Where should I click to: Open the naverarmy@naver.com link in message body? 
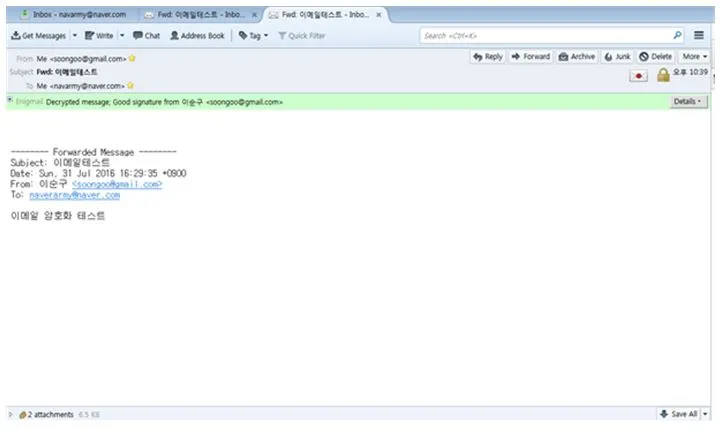tap(74, 195)
